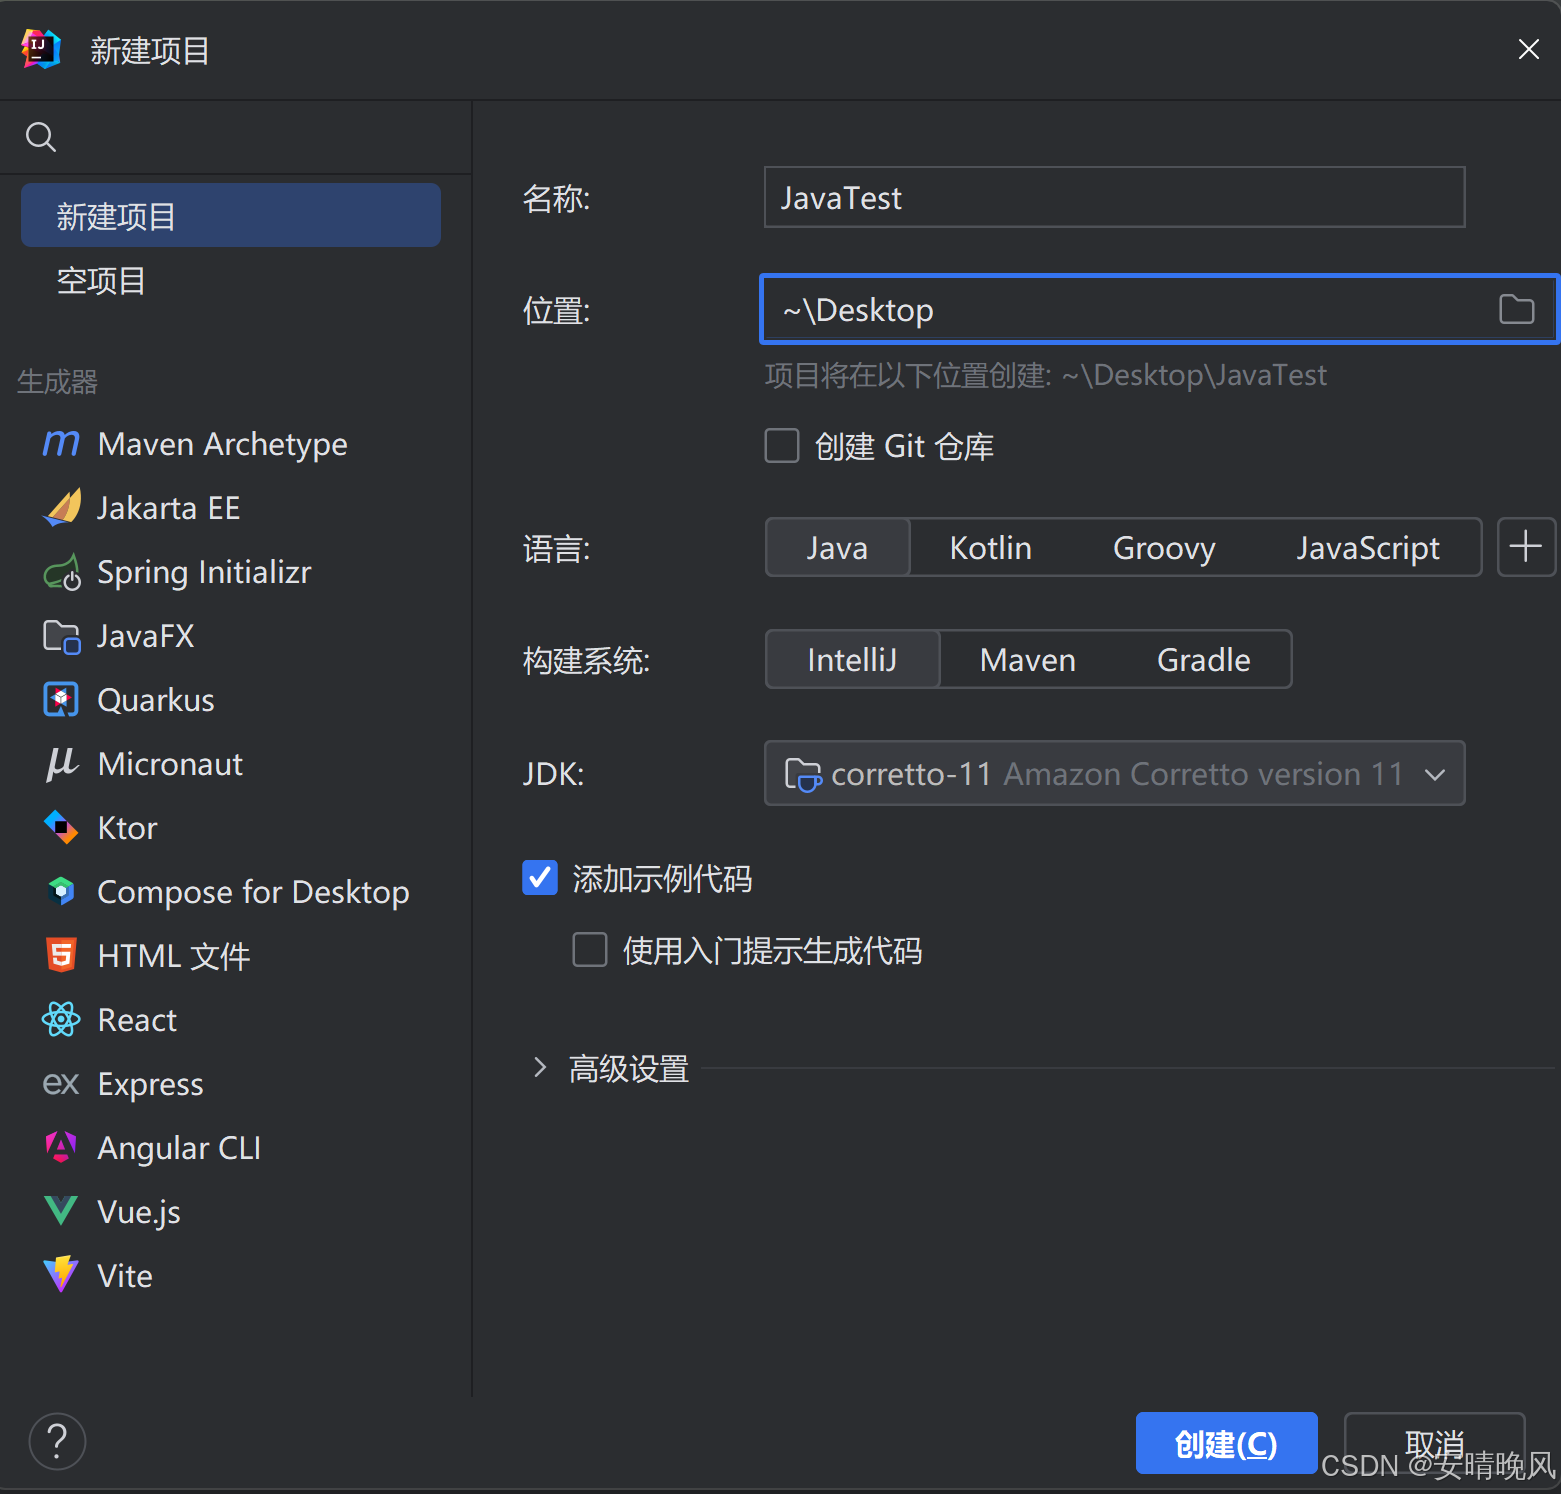Click the 取消 cancel button
Screen dimensions: 1561x1494
pyautogui.click(x=1434, y=1443)
